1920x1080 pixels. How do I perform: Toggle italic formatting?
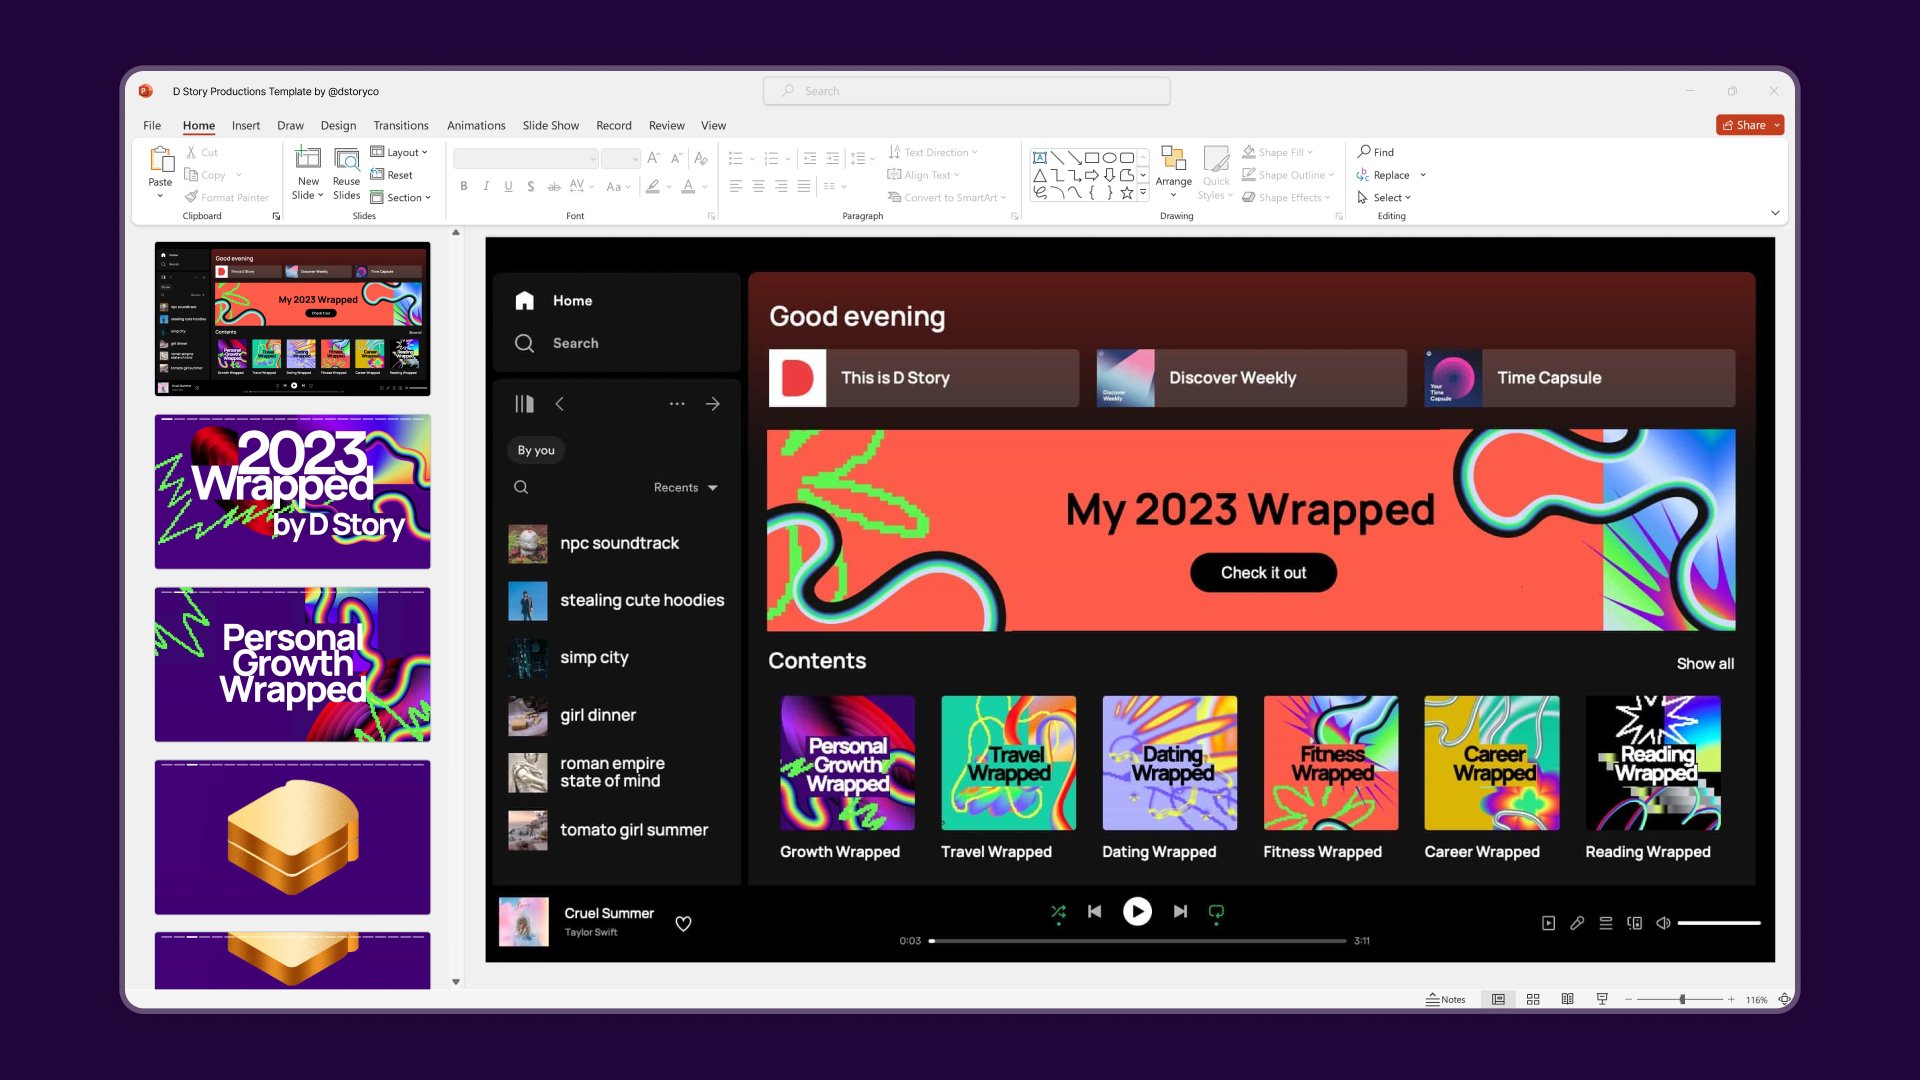tap(486, 187)
